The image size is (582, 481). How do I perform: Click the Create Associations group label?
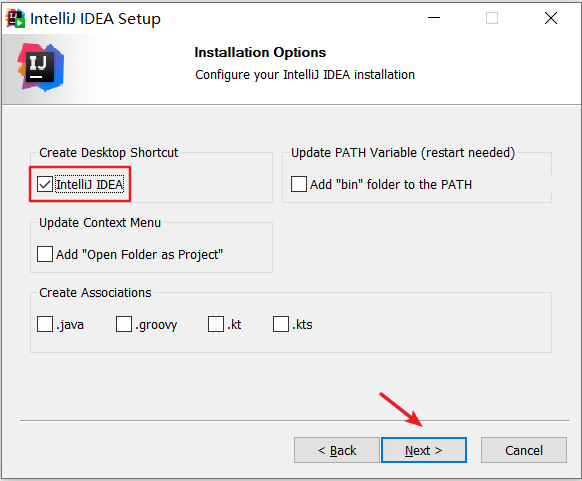click(95, 292)
